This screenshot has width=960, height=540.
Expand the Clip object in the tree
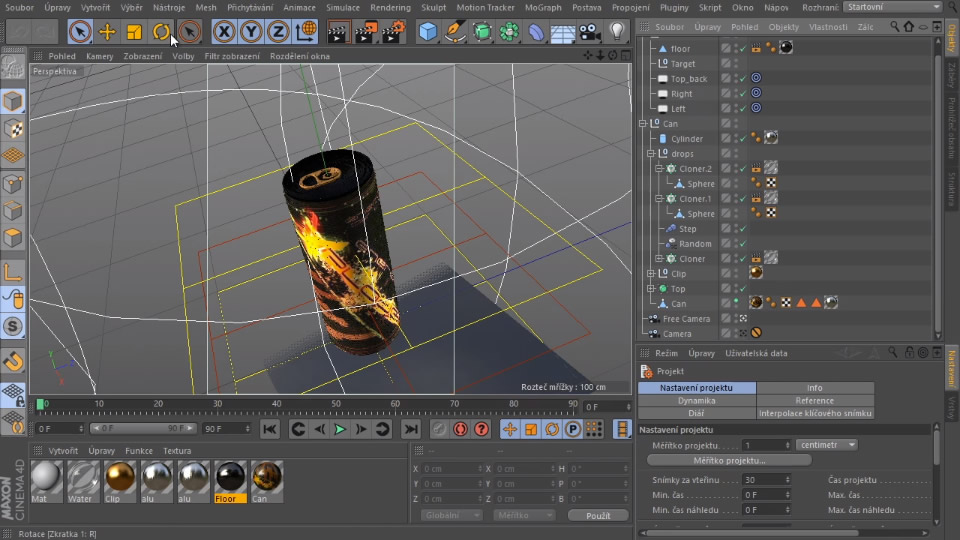[650, 274]
